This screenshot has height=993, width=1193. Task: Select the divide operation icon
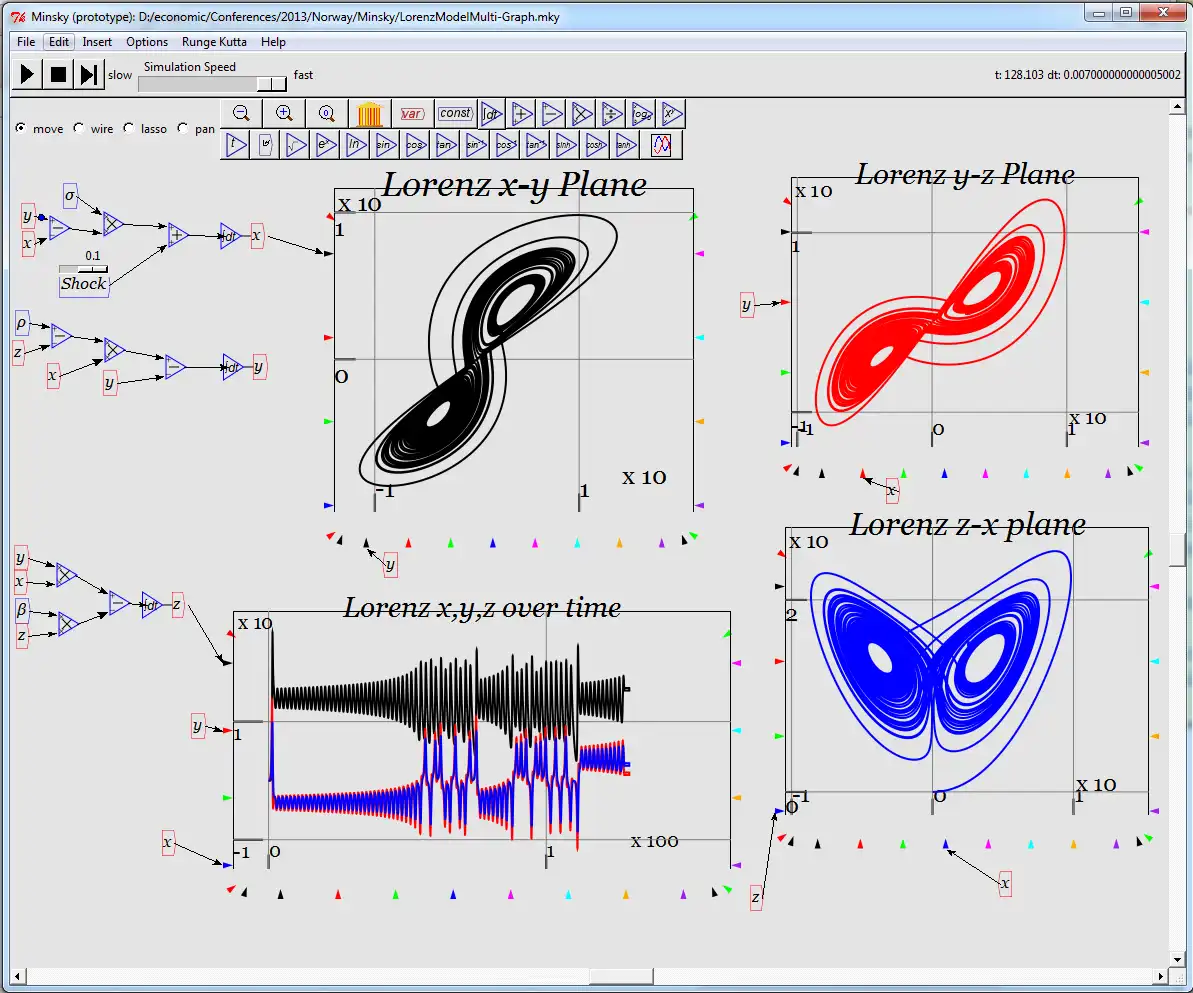pyautogui.click(x=612, y=114)
